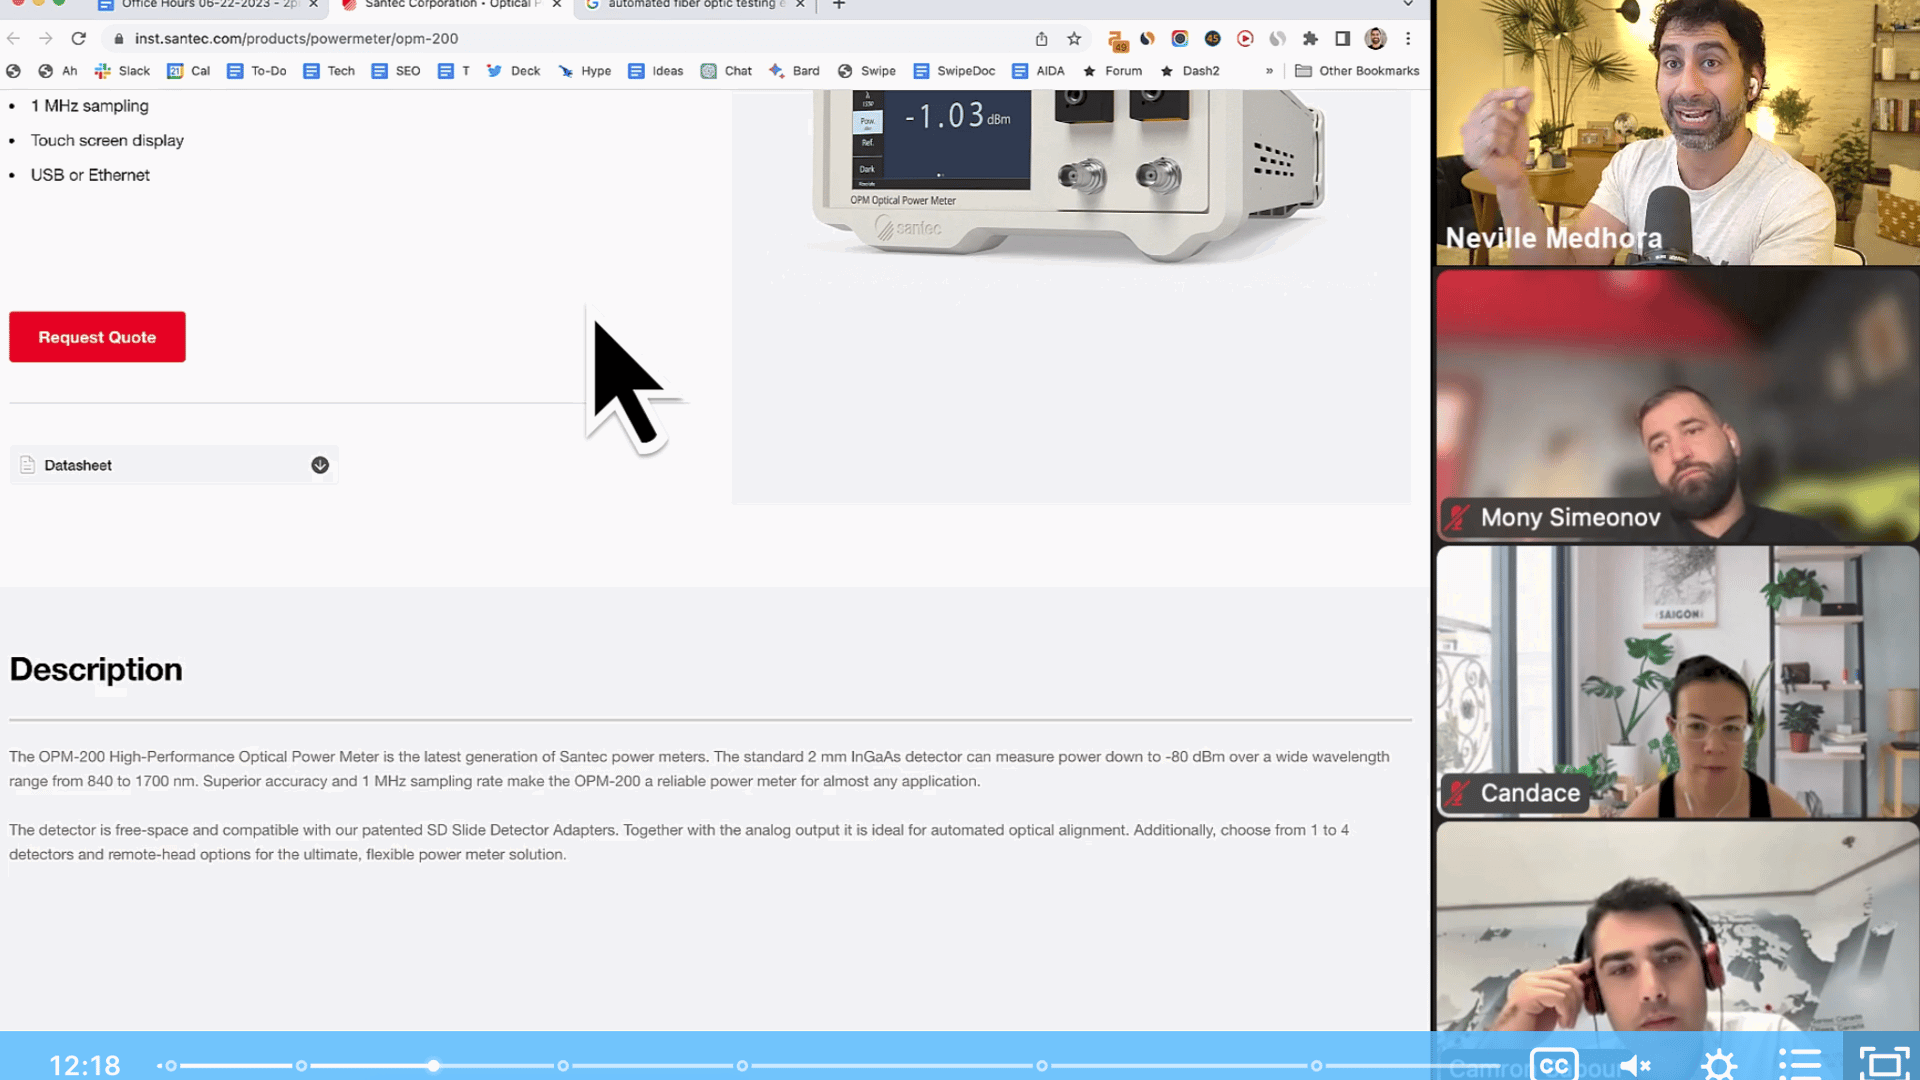Screen dimensions: 1920x1080
Task: Jump to the last chapter marker on the timeline
Action: (x=1317, y=1066)
